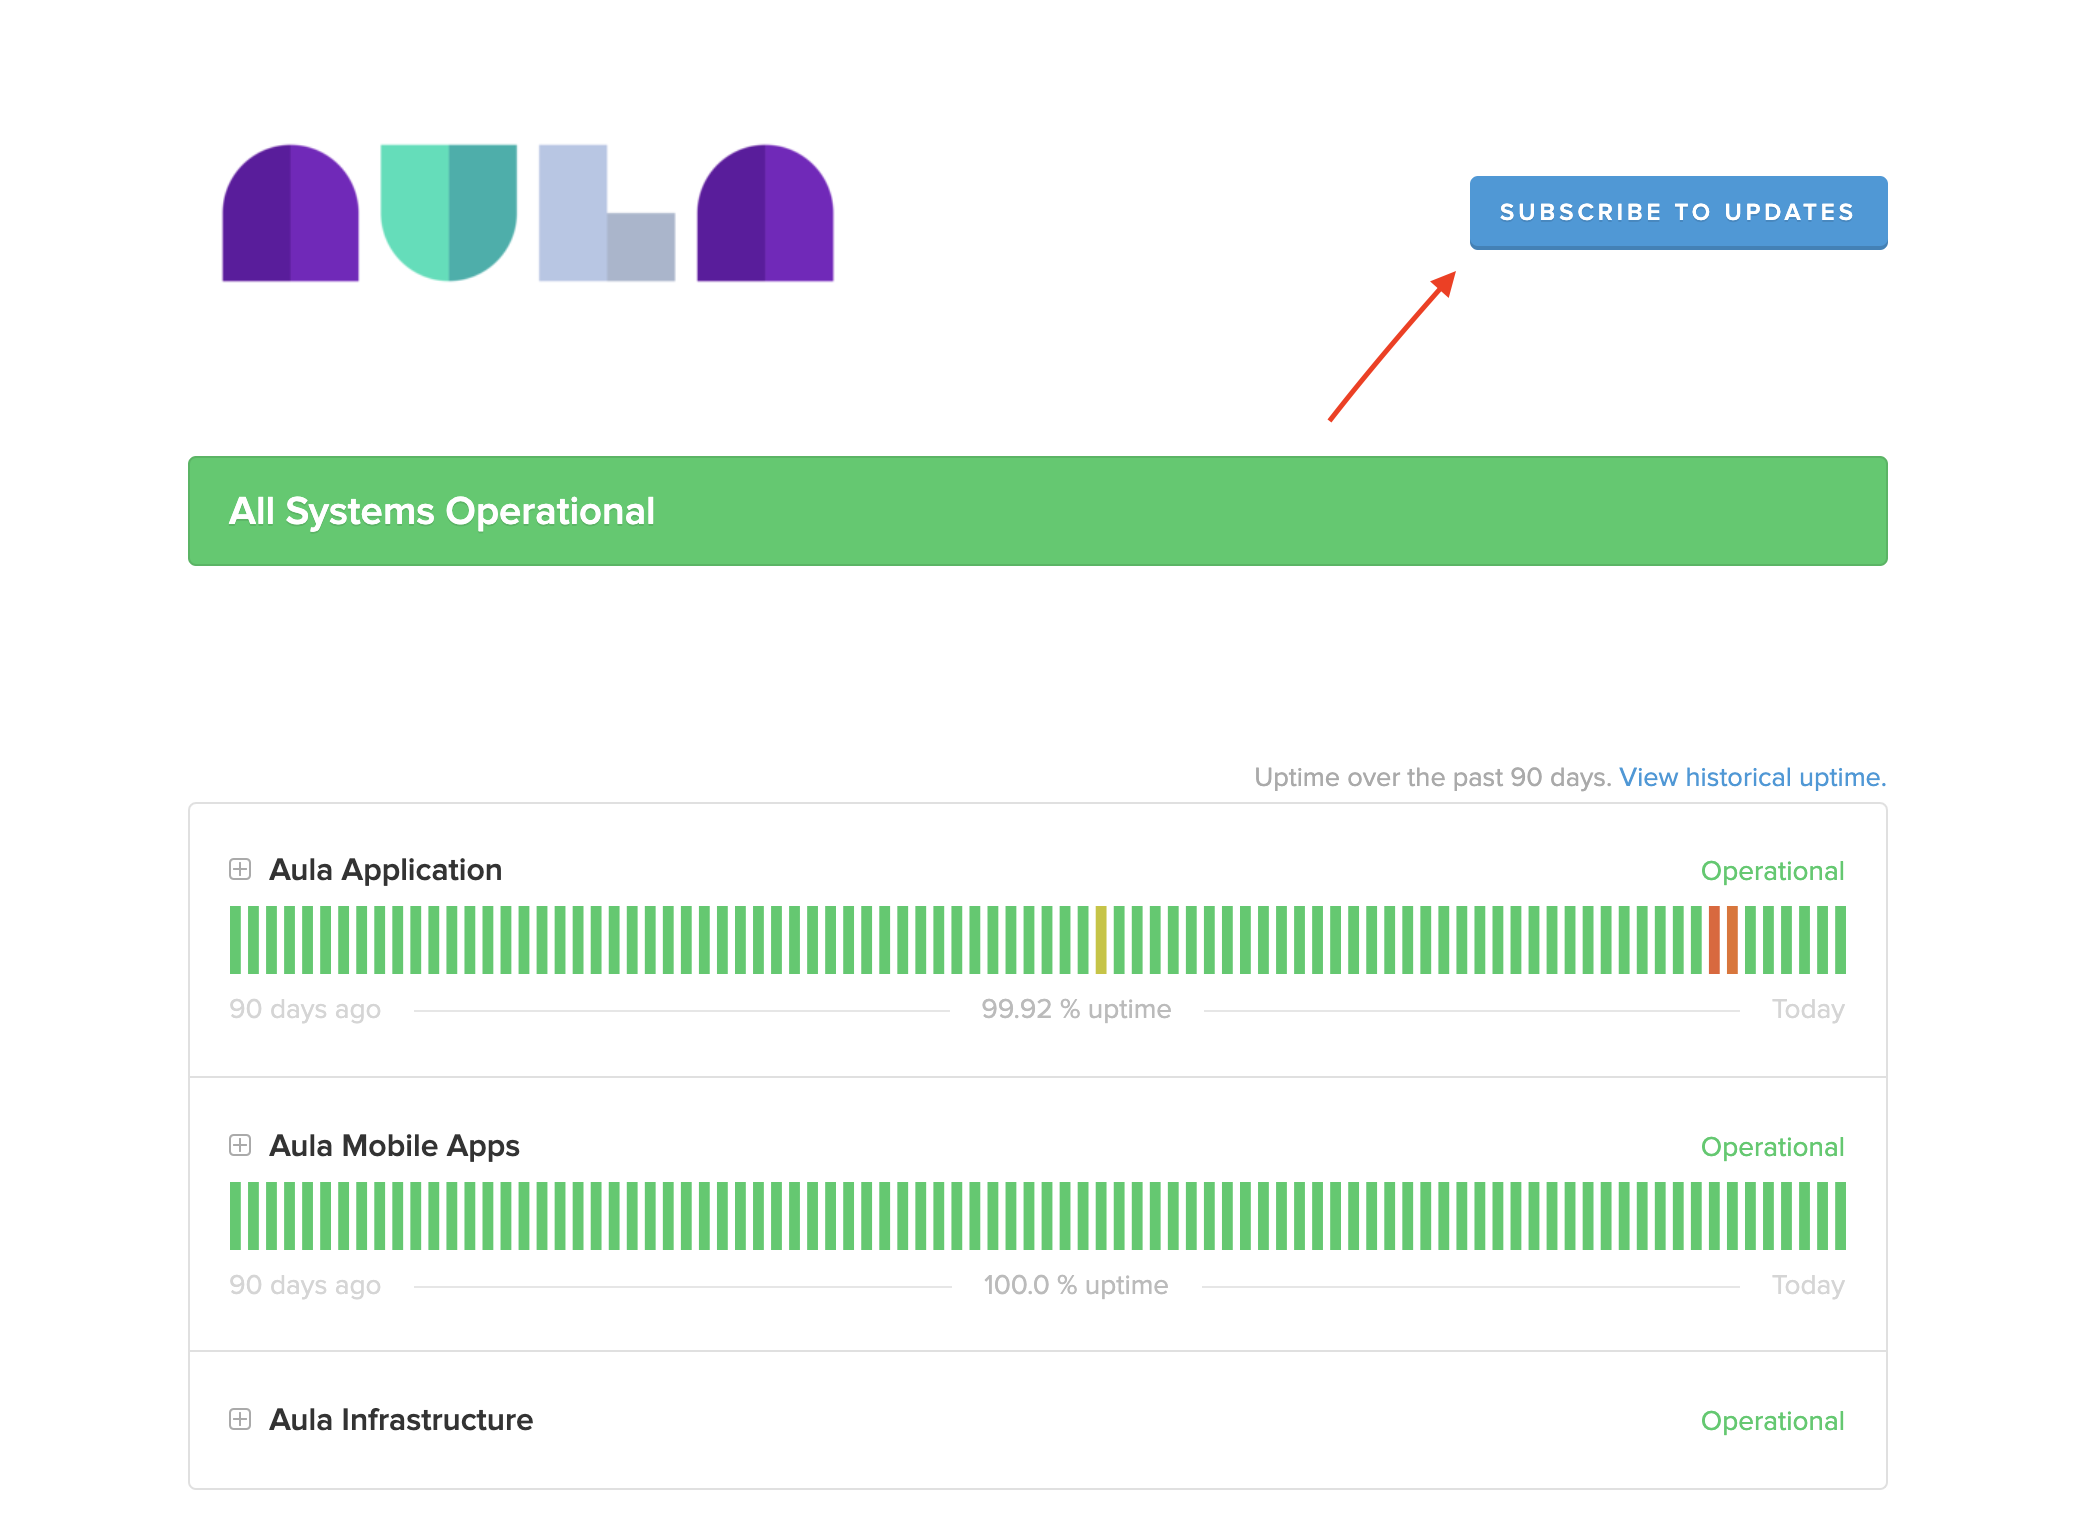Viewport: 2098px width, 1532px height.
Task: Click the Subscribe to Updates button
Action: pos(1677,212)
